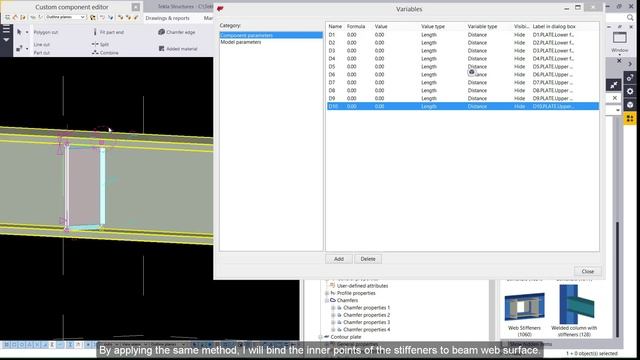
Task: Select the Component parameters category
Action: click(271, 35)
